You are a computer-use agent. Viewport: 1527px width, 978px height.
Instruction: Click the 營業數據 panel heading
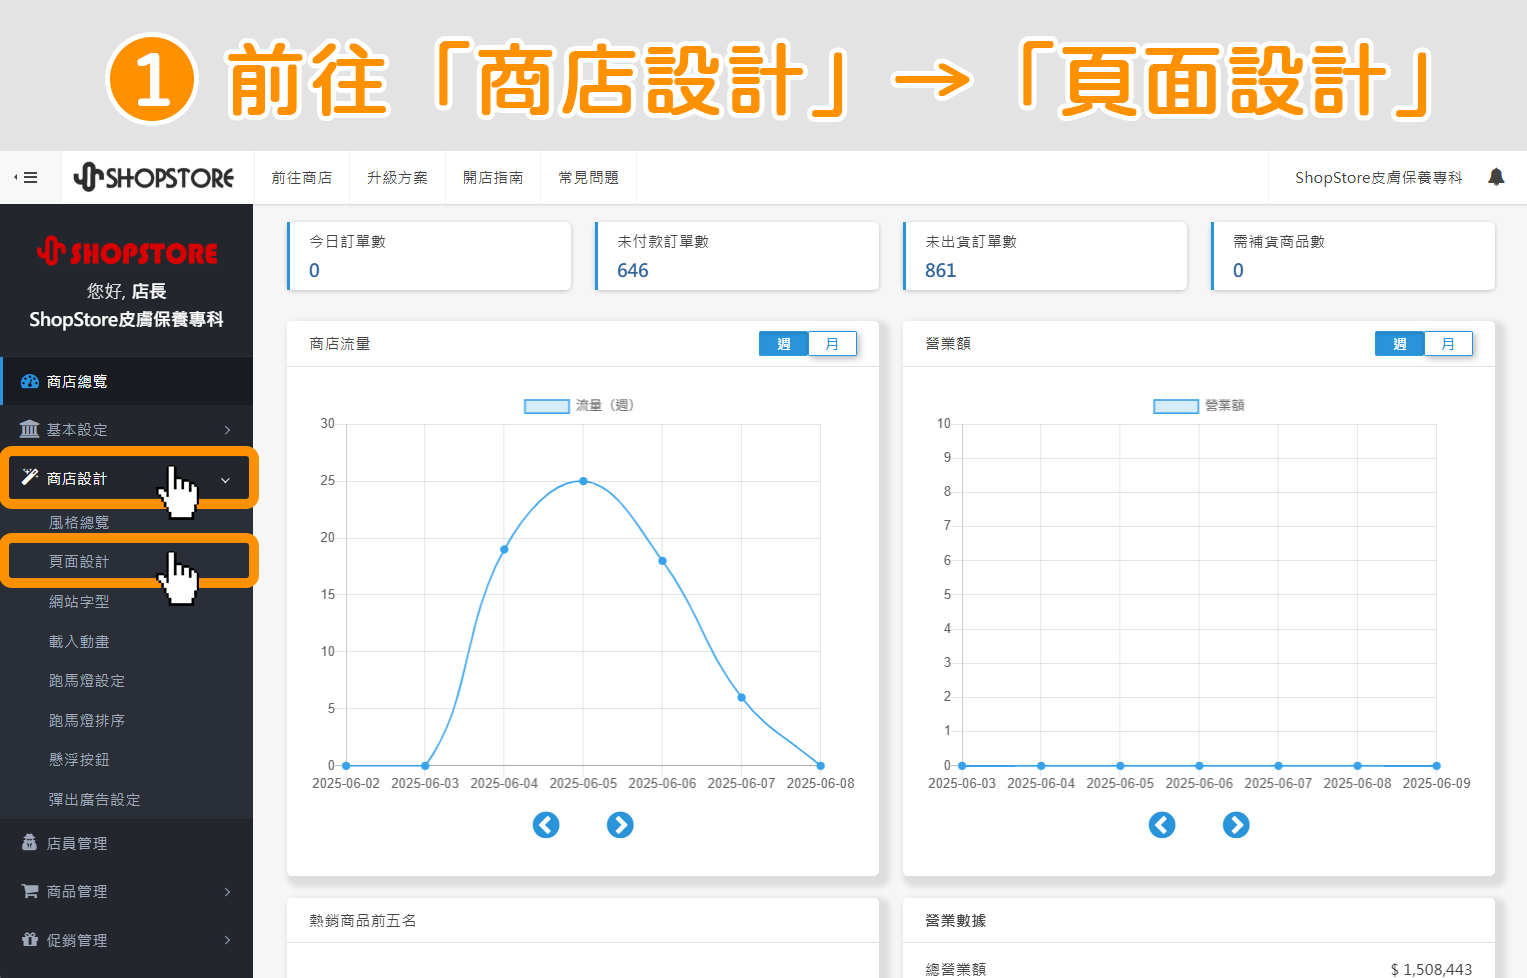pos(955,920)
